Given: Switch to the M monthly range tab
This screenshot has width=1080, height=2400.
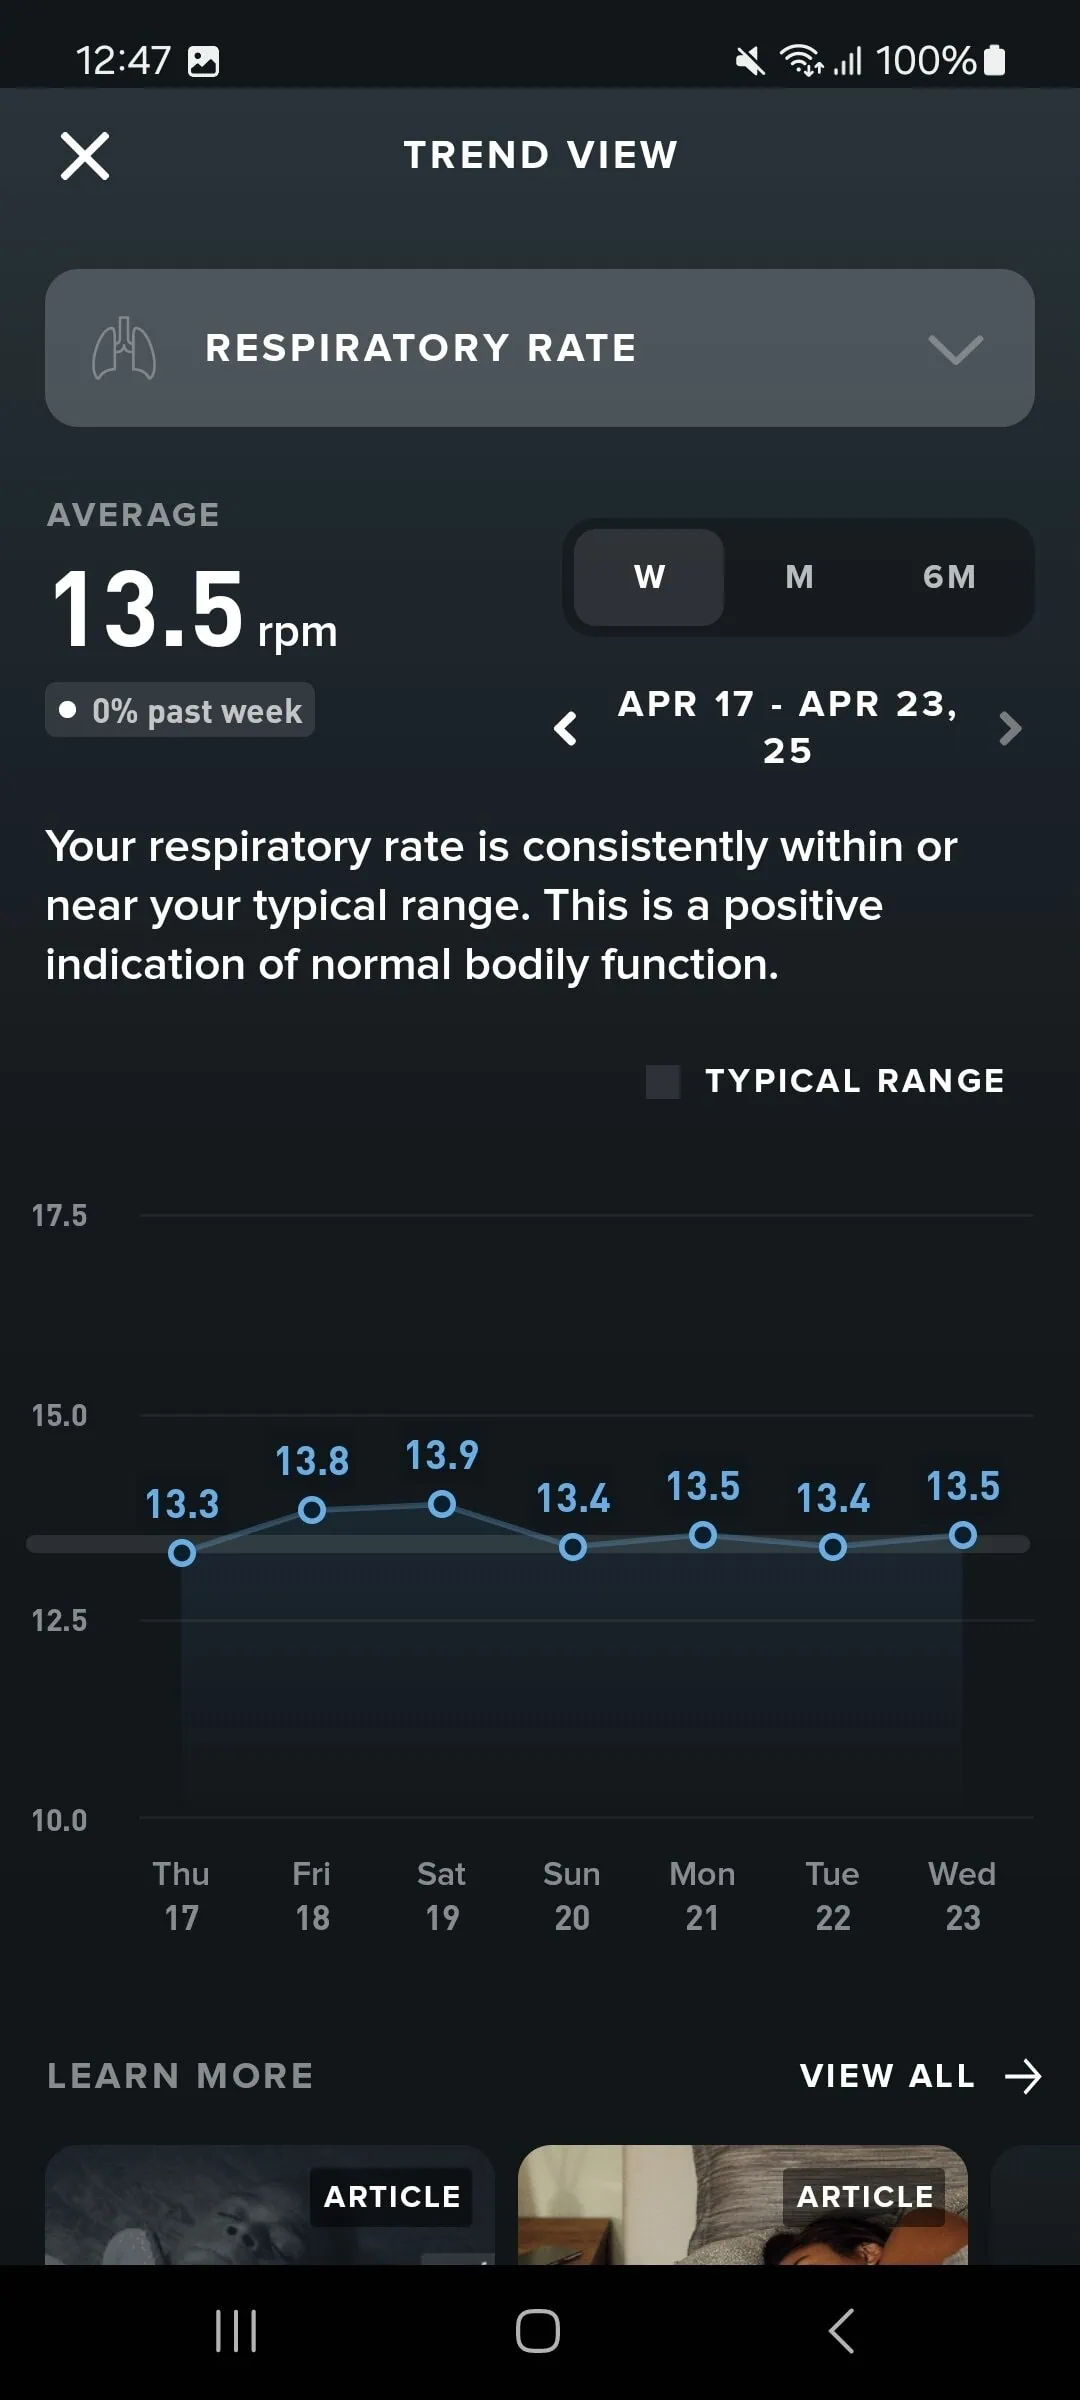Looking at the screenshot, I should (x=799, y=577).
